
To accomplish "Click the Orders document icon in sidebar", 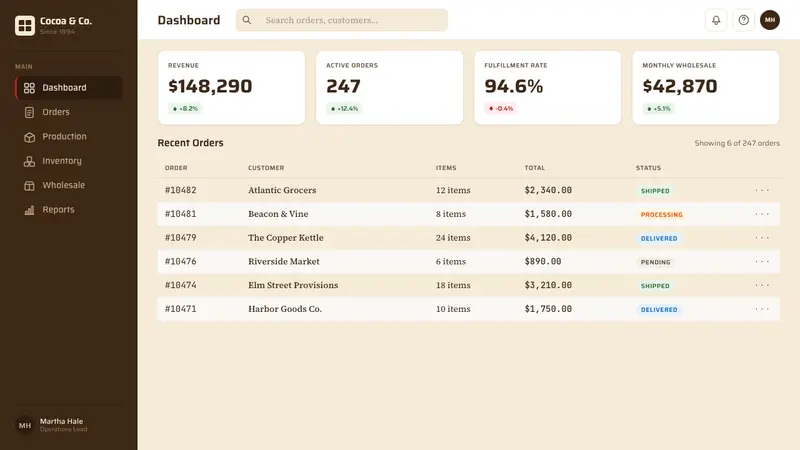I will tap(29, 112).
